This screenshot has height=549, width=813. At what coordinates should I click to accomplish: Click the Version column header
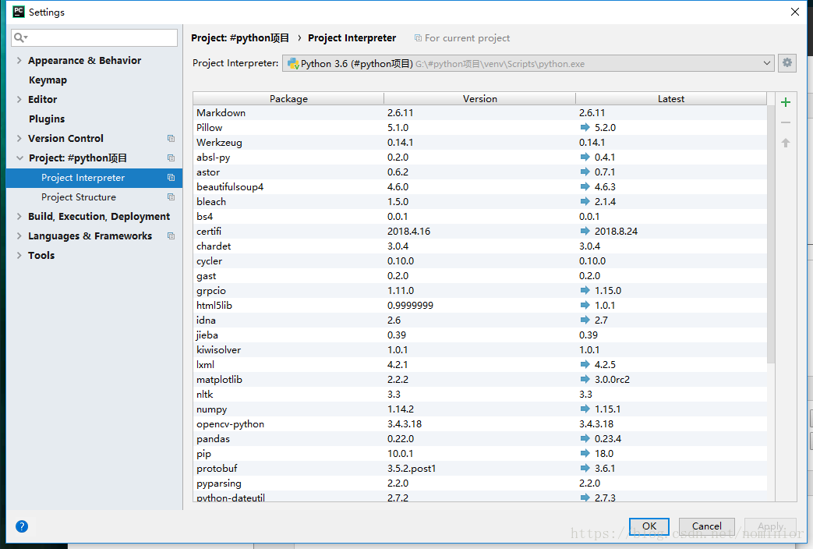480,98
